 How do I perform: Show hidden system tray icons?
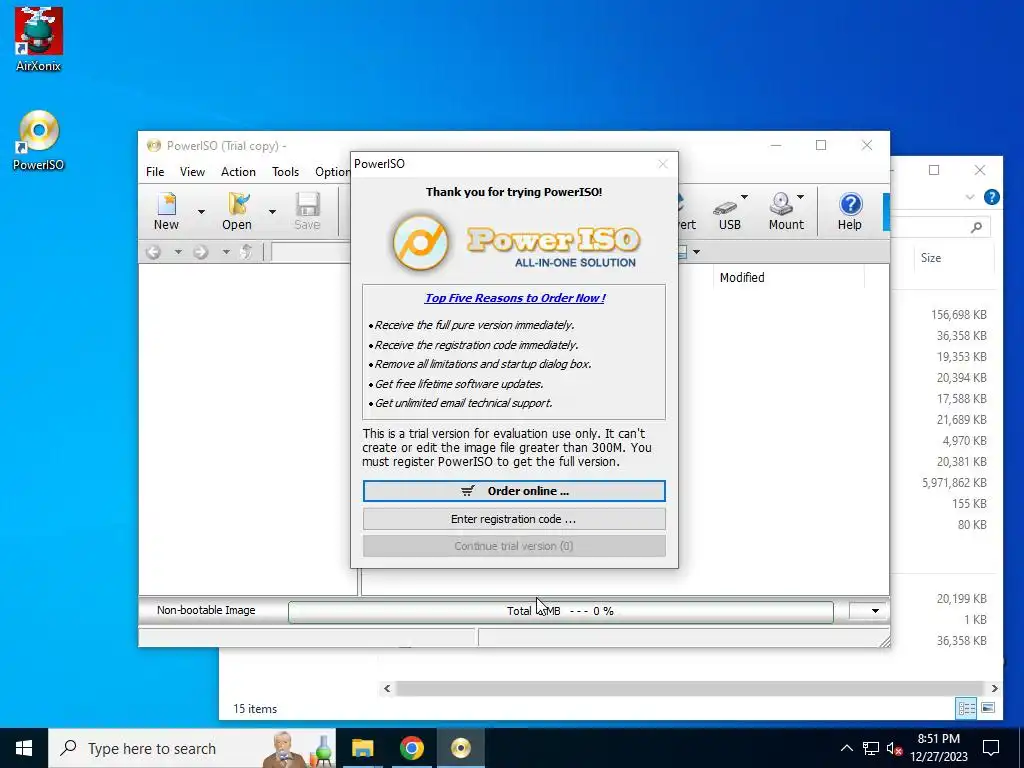pyautogui.click(x=846, y=748)
